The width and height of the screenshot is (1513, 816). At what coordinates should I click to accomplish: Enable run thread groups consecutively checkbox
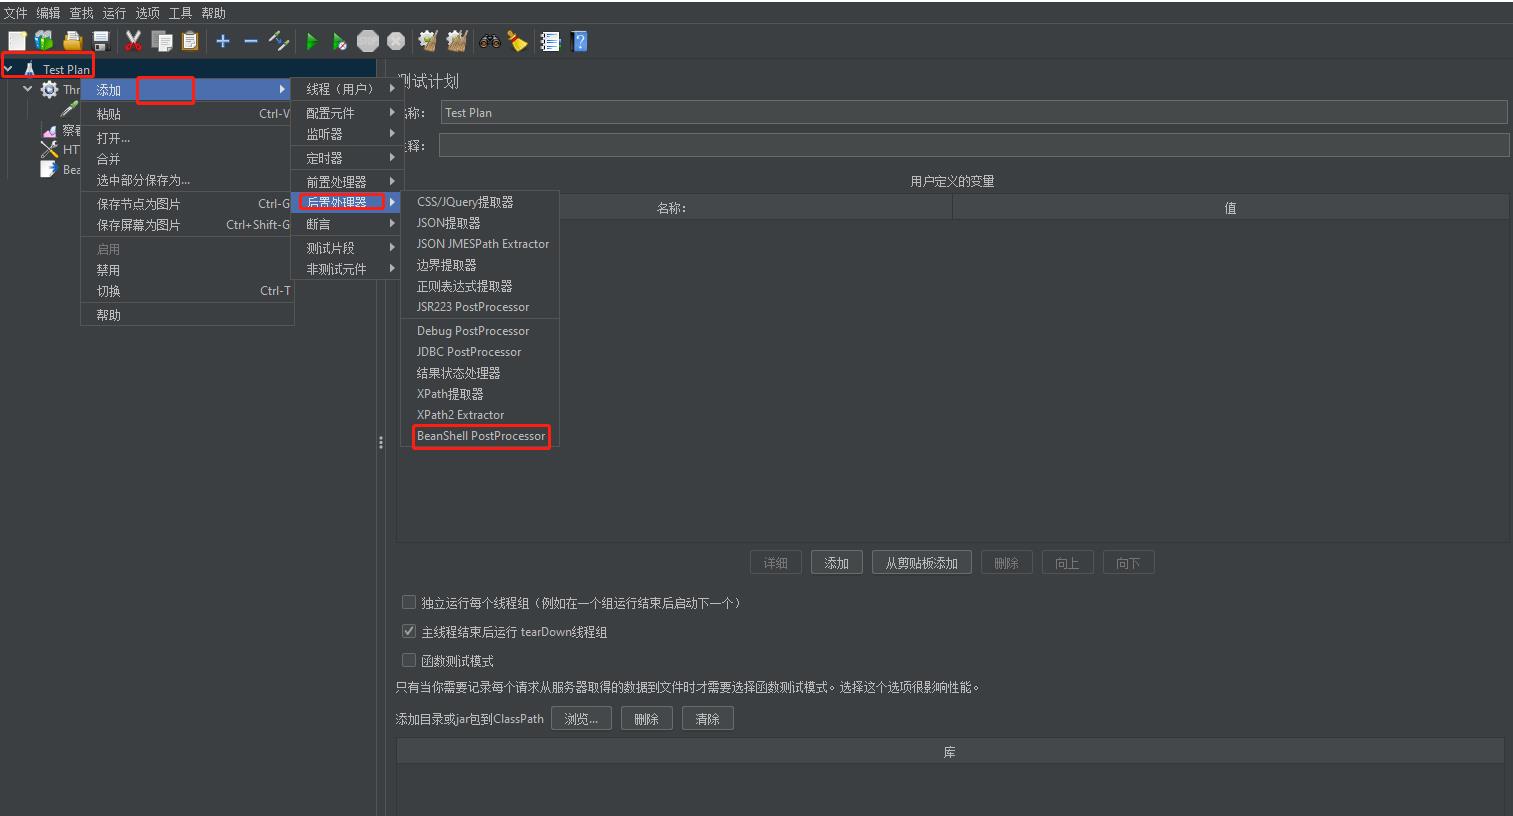click(408, 602)
